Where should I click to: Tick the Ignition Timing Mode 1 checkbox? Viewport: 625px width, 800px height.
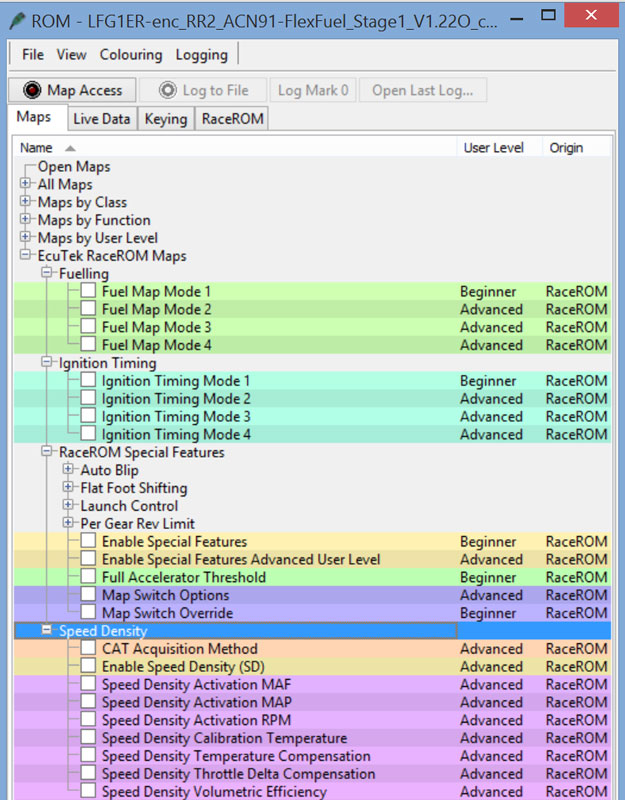[x=88, y=380]
